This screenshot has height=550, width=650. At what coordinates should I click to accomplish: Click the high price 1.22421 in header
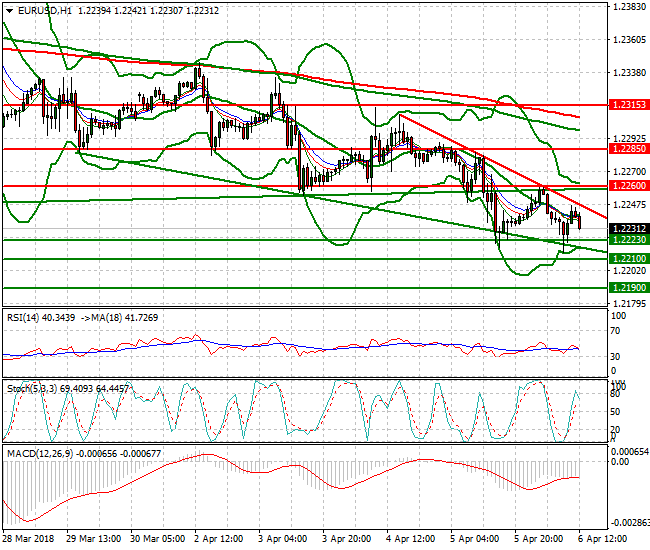pyautogui.click(x=130, y=11)
